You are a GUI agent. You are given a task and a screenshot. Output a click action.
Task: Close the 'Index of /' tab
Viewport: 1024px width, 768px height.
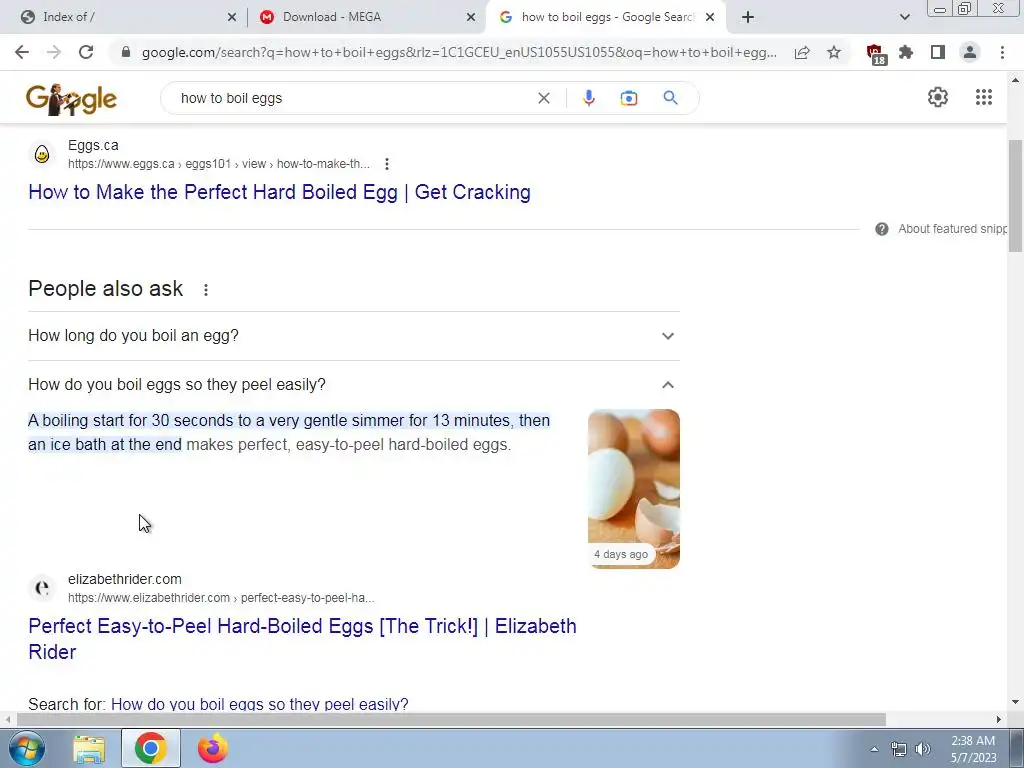pyautogui.click(x=232, y=18)
